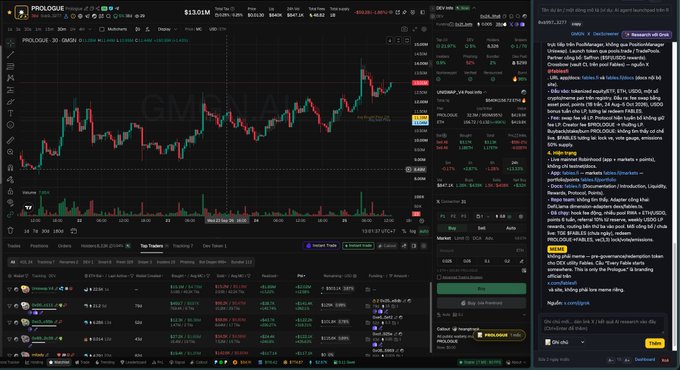Viewport: 680px width, 370px height.
Task: Click the Amount input field
Action: coord(481,250)
